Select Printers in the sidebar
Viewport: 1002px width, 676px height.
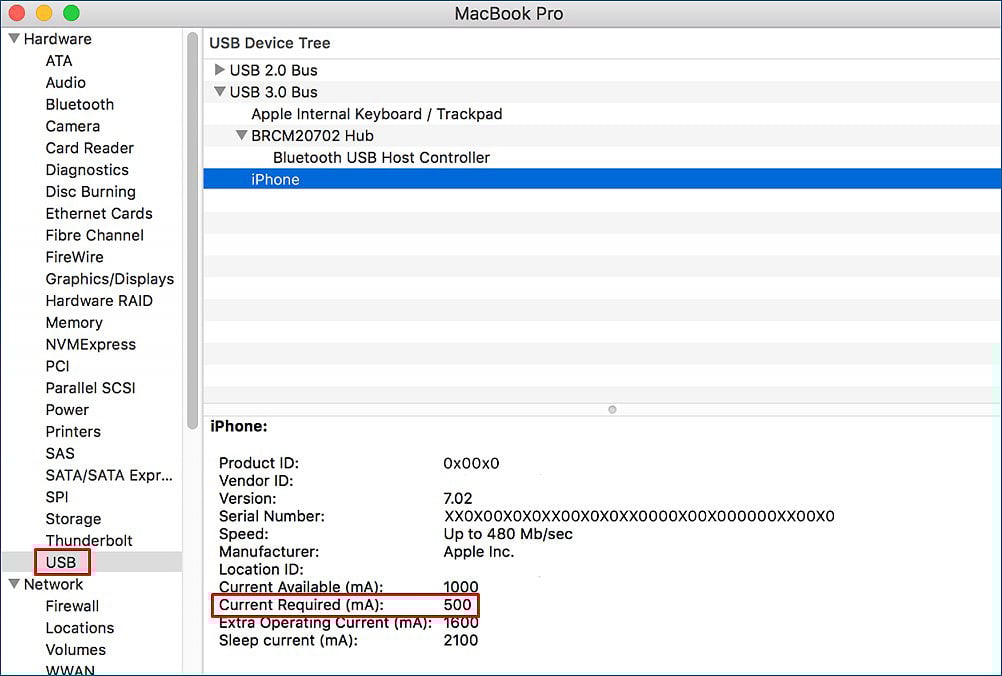coord(73,431)
